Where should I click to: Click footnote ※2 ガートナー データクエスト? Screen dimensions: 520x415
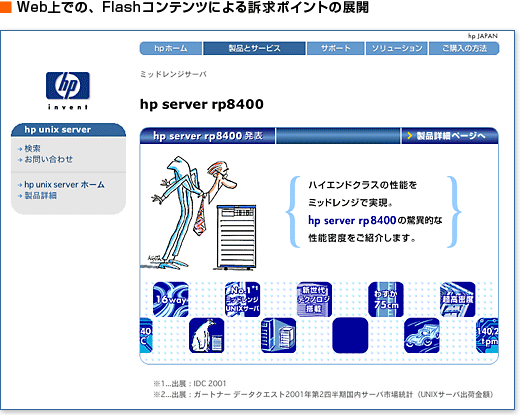(x=323, y=394)
